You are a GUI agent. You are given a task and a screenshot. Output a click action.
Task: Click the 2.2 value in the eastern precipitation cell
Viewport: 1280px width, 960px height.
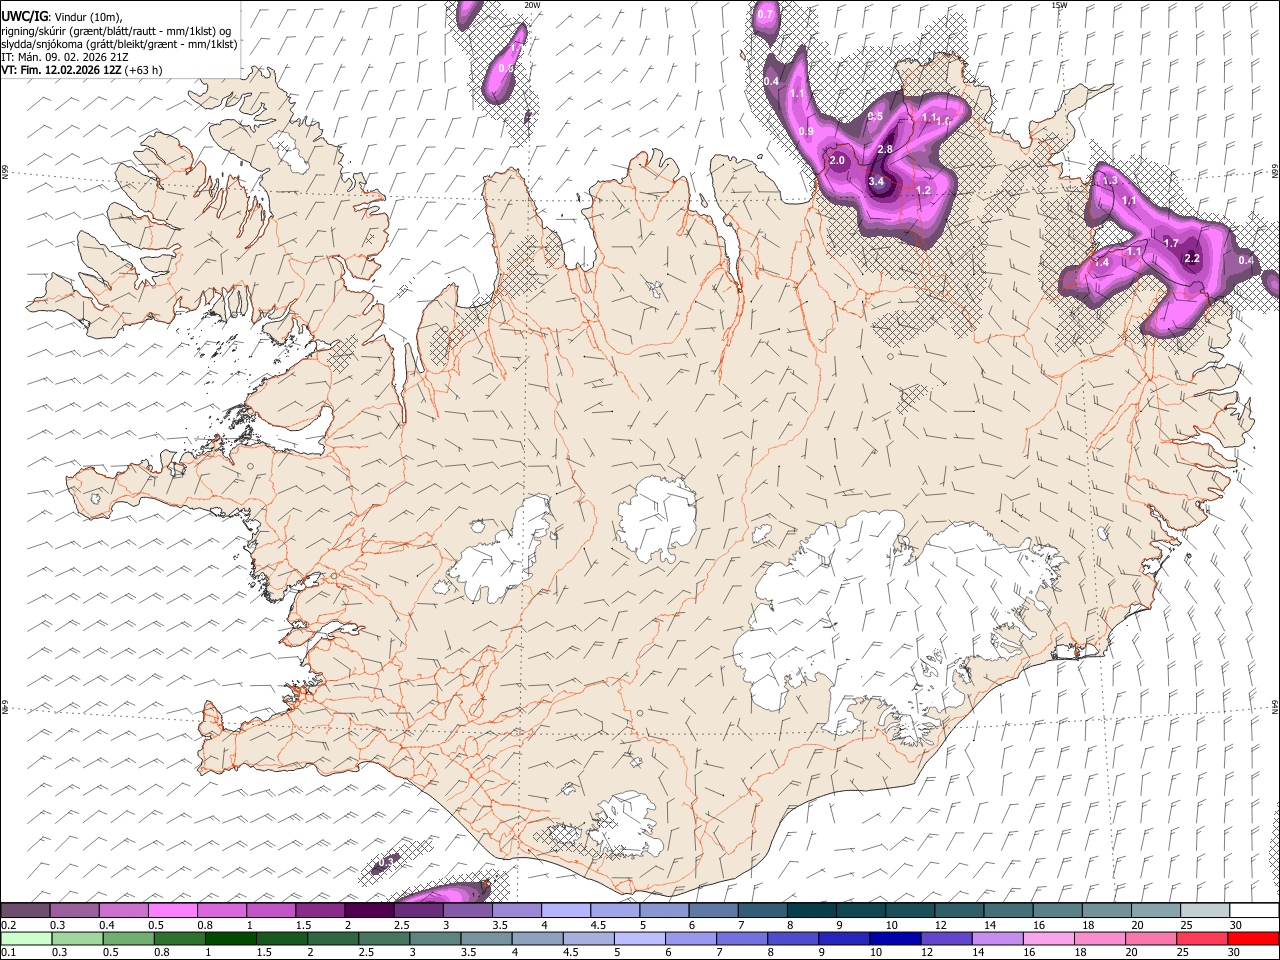click(1192, 258)
